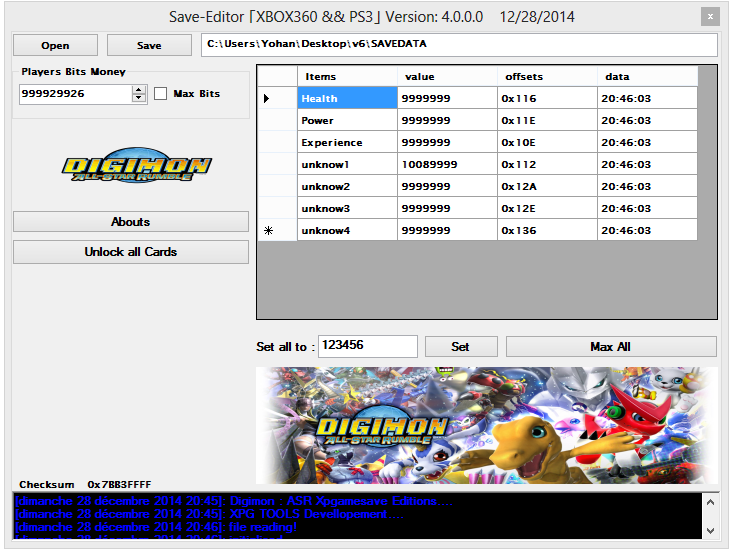Select the Experience value cell
The width and height of the screenshot is (735, 557).
tap(447, 142)
